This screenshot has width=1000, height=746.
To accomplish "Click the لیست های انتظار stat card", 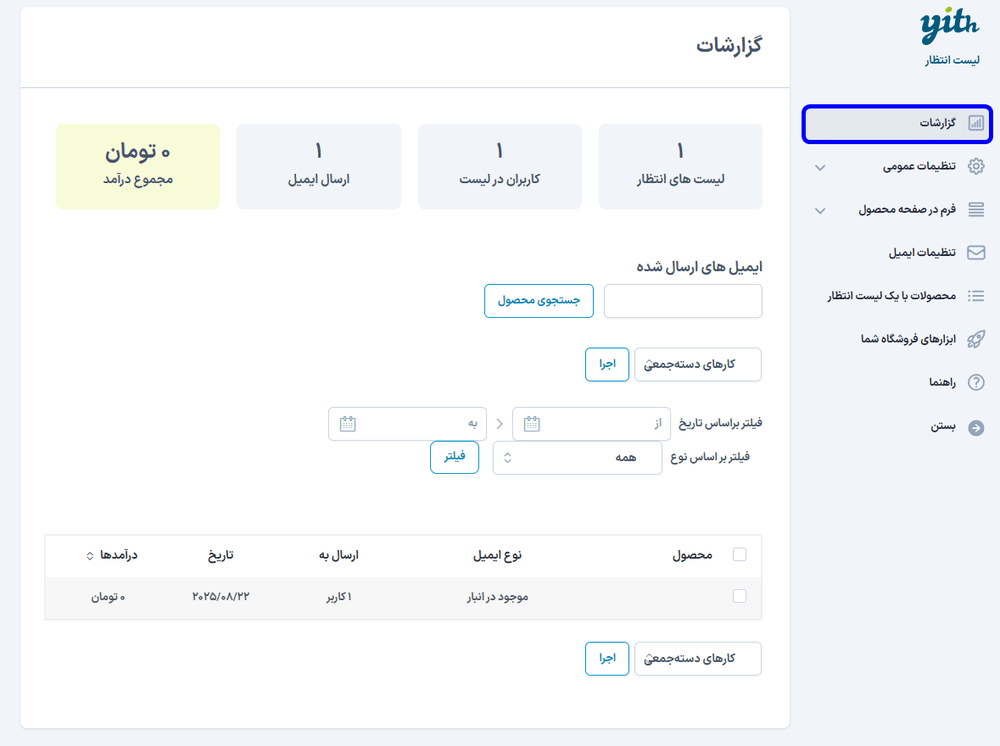I will click(680, 166).
